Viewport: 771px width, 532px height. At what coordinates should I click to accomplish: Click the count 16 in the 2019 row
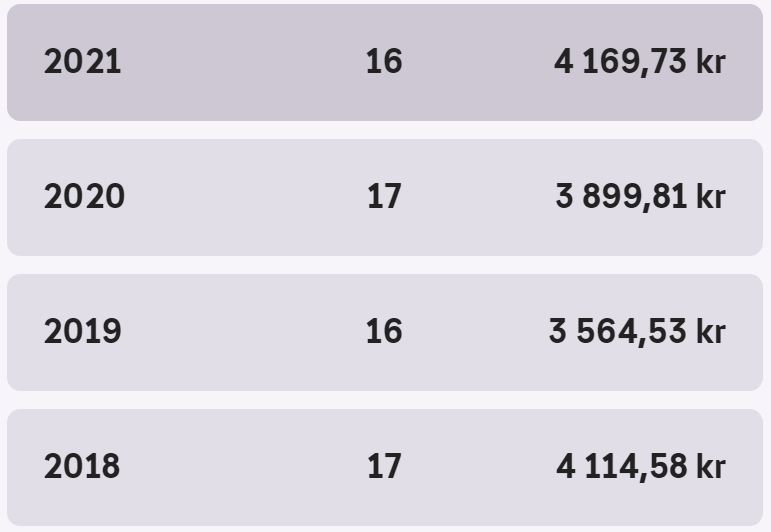(384, 331)
